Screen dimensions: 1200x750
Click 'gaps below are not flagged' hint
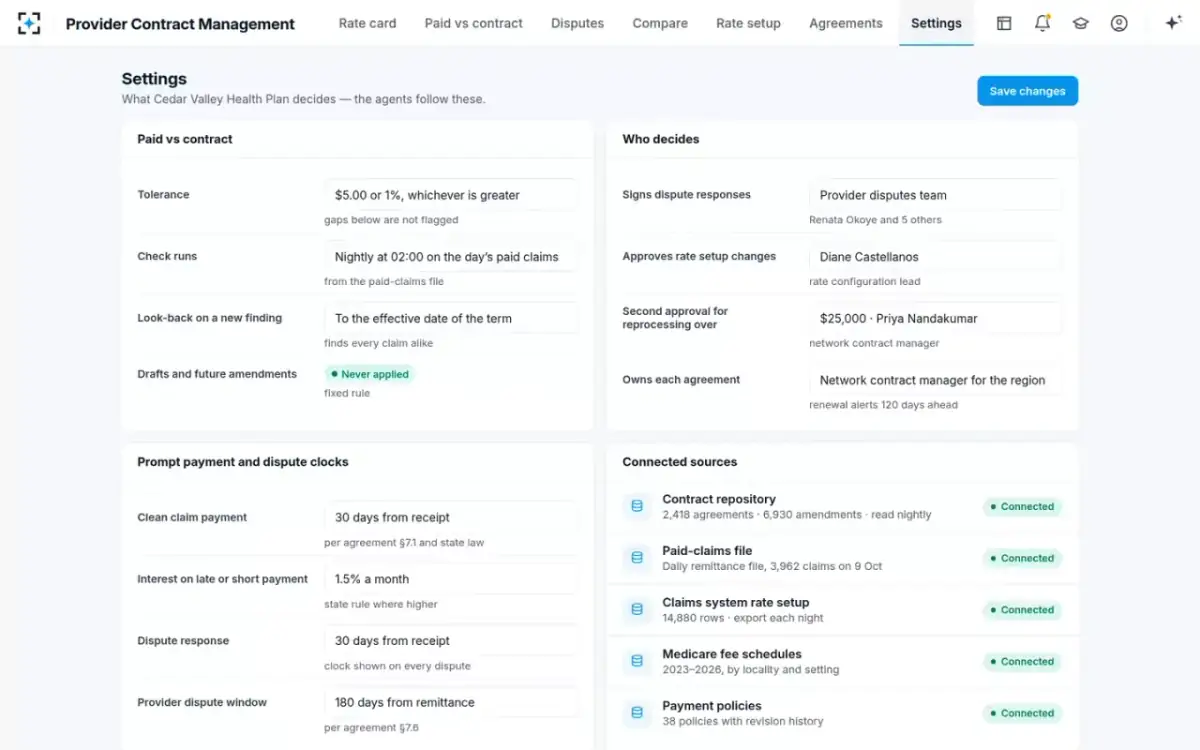tap(391, 220)
